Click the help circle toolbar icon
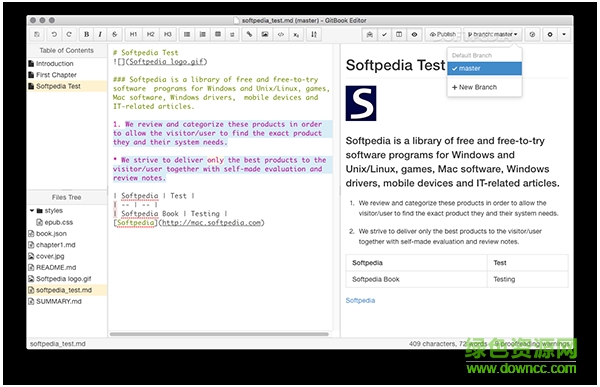The width and height of the screenshot is (600, 387). 532,34
